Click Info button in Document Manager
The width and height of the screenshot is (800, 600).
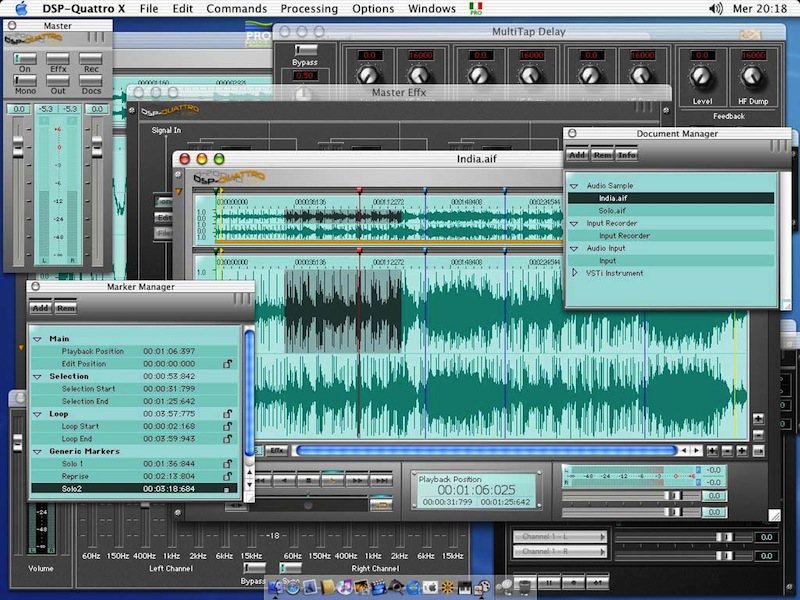tap(627, 155)
